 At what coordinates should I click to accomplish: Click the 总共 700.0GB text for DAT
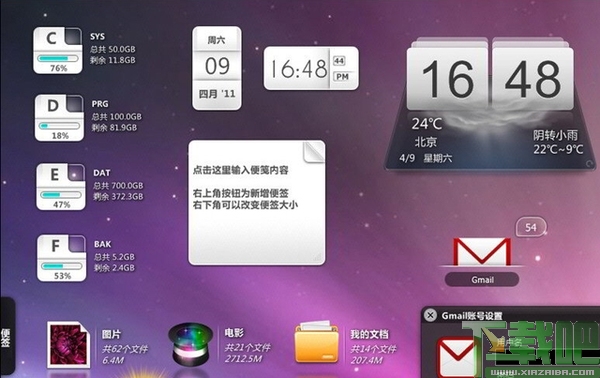click(x=118, y=186)
